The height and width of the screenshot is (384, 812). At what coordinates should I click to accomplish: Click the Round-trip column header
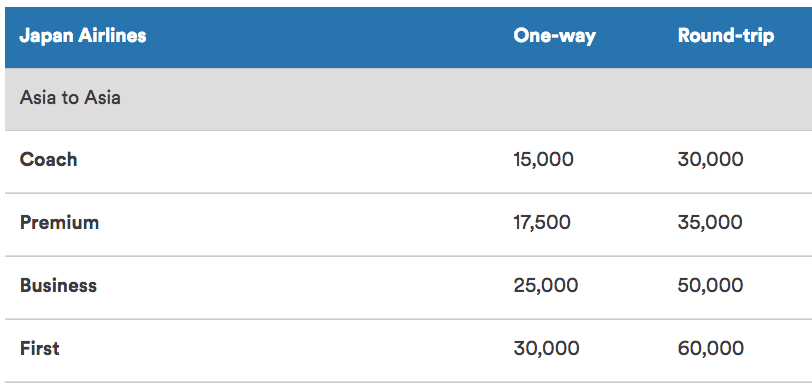(726, 36)
